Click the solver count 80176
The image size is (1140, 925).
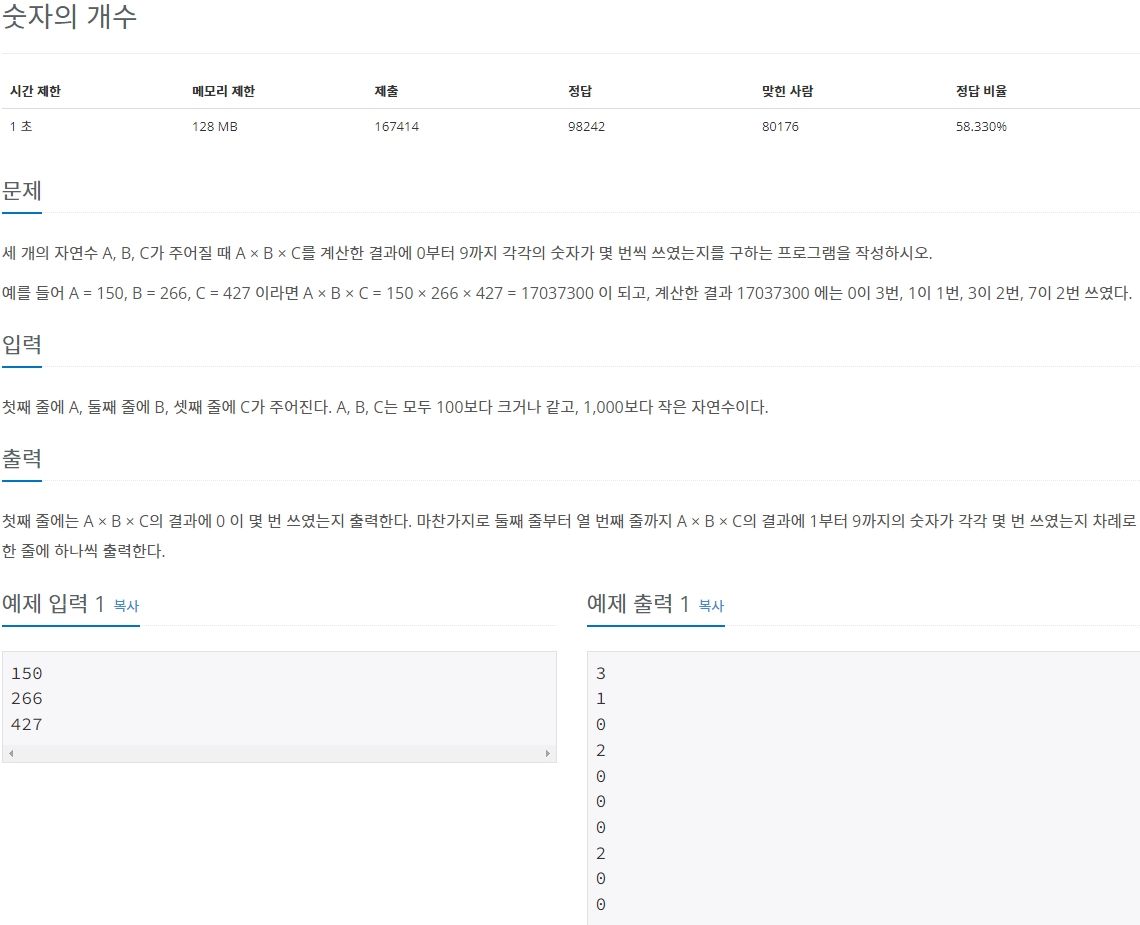point(780,127)
